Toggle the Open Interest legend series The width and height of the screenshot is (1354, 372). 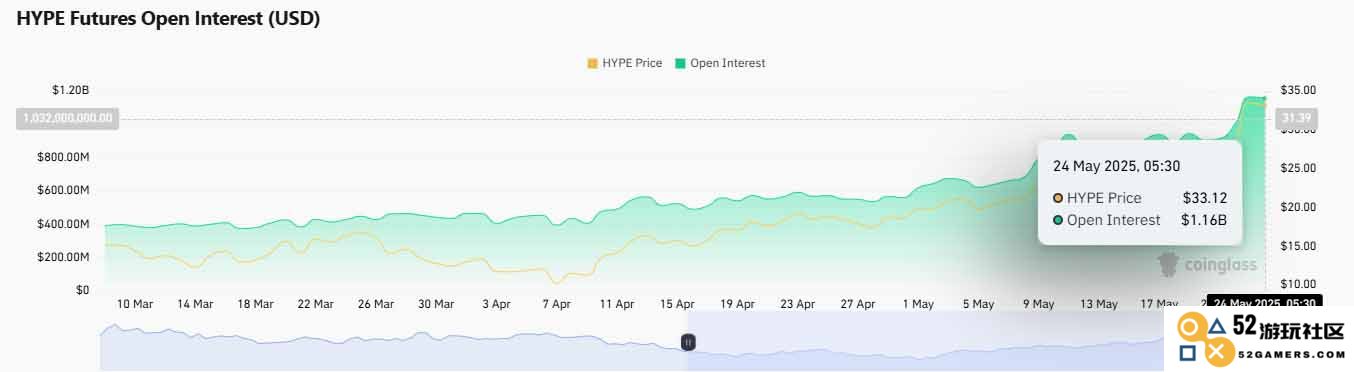(x=720, y=63)
